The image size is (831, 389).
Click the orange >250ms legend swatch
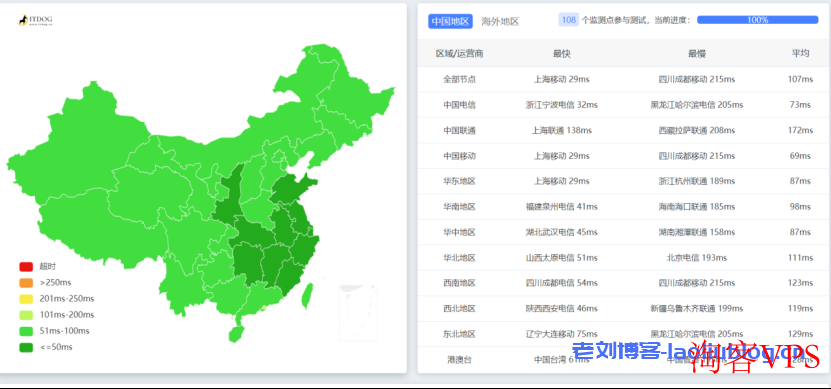26,282
